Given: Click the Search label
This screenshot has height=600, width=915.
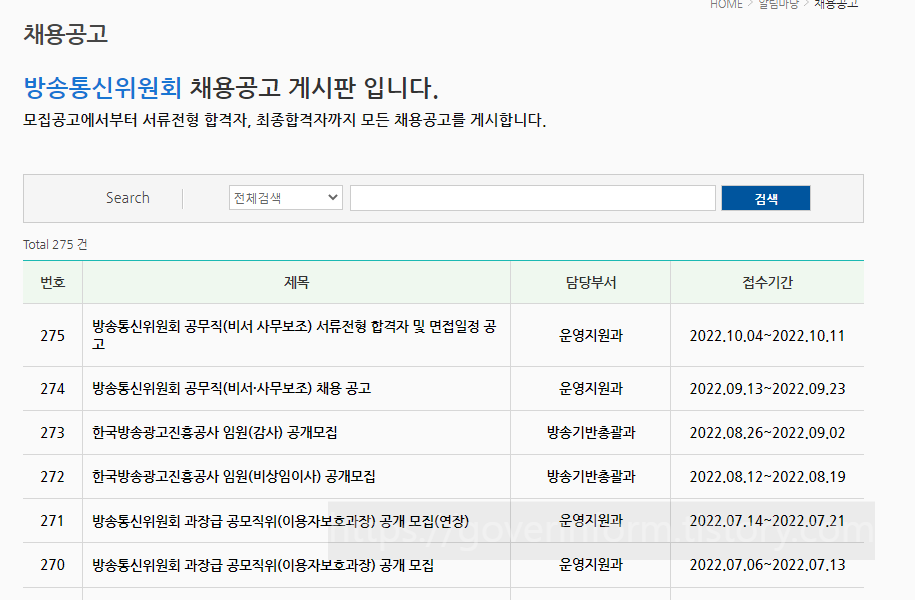Looking at the screenshot, I should click(128, 198).
